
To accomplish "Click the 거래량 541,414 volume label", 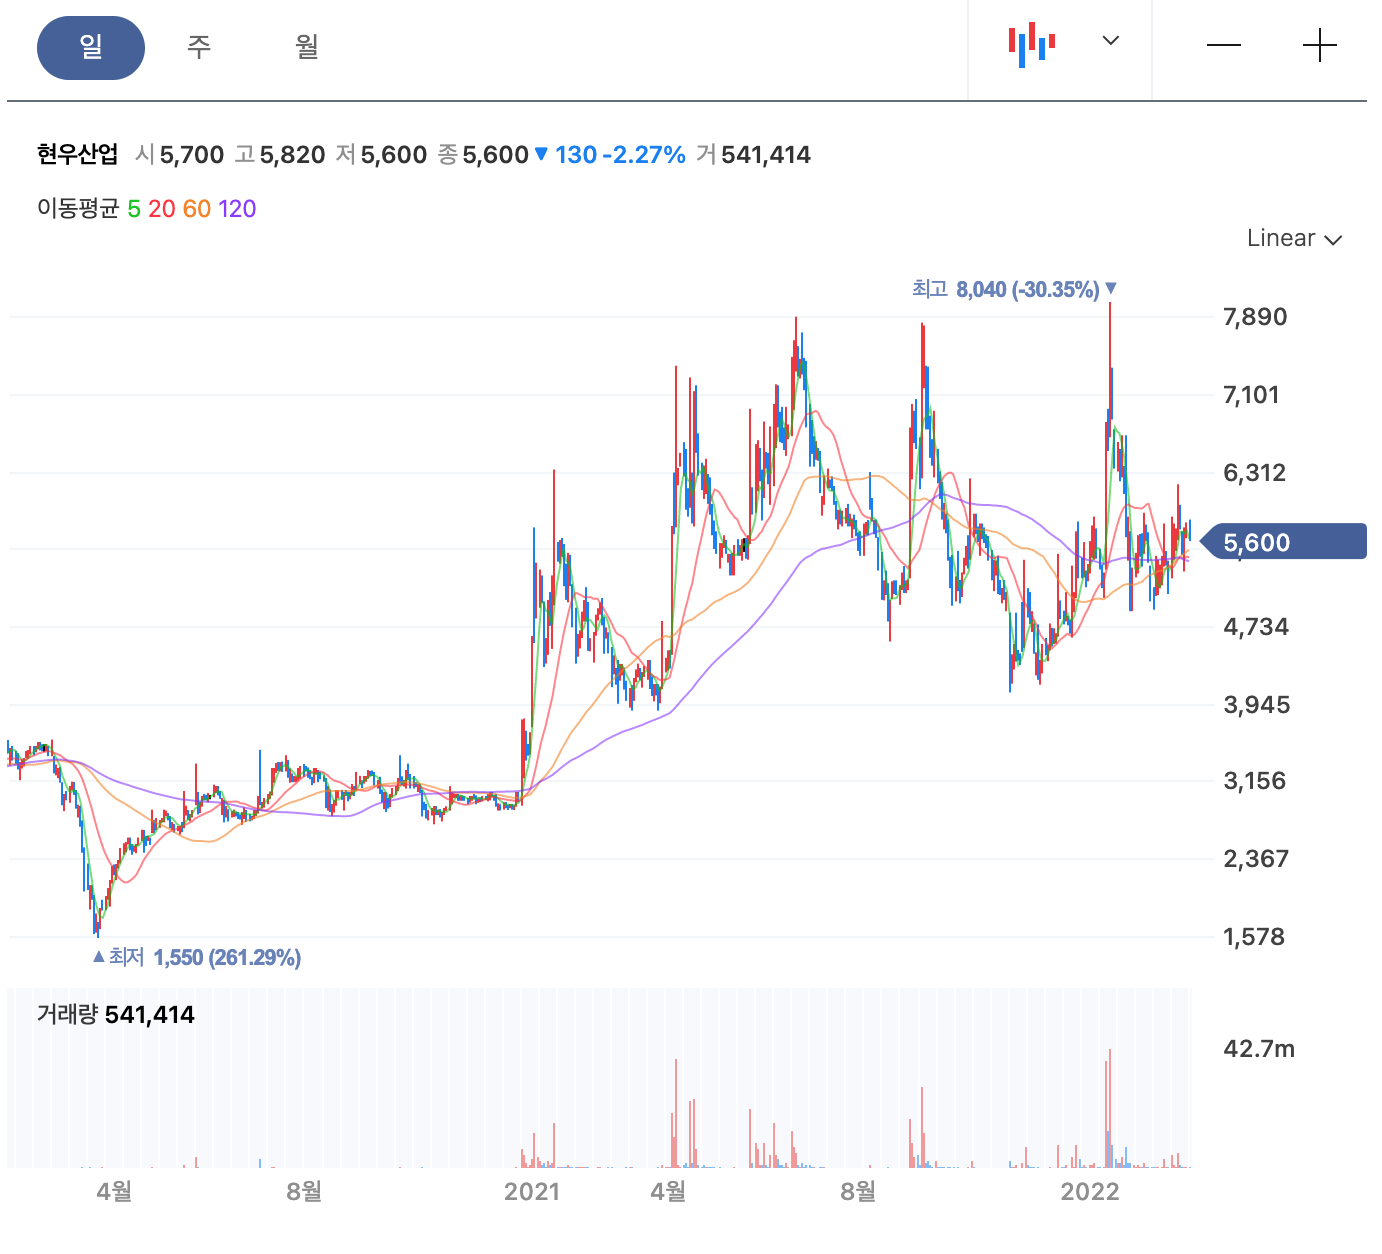I will tap(116, 1014).
